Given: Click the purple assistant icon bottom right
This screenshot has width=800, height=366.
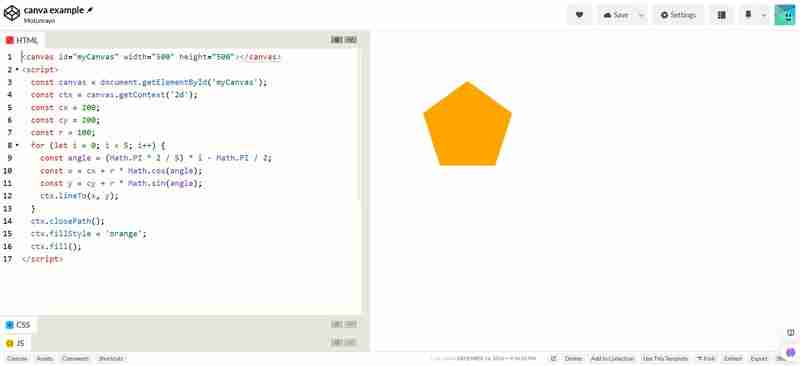Looking at the screenshot, I should [x=791, y=352].
